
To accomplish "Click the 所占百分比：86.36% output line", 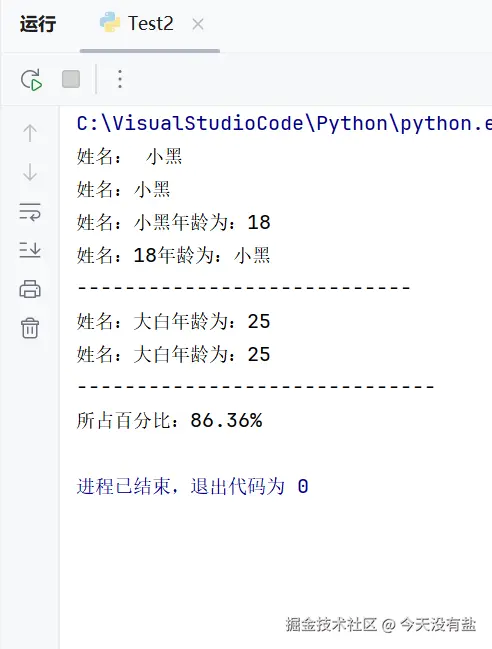I will tap(169, 421).
